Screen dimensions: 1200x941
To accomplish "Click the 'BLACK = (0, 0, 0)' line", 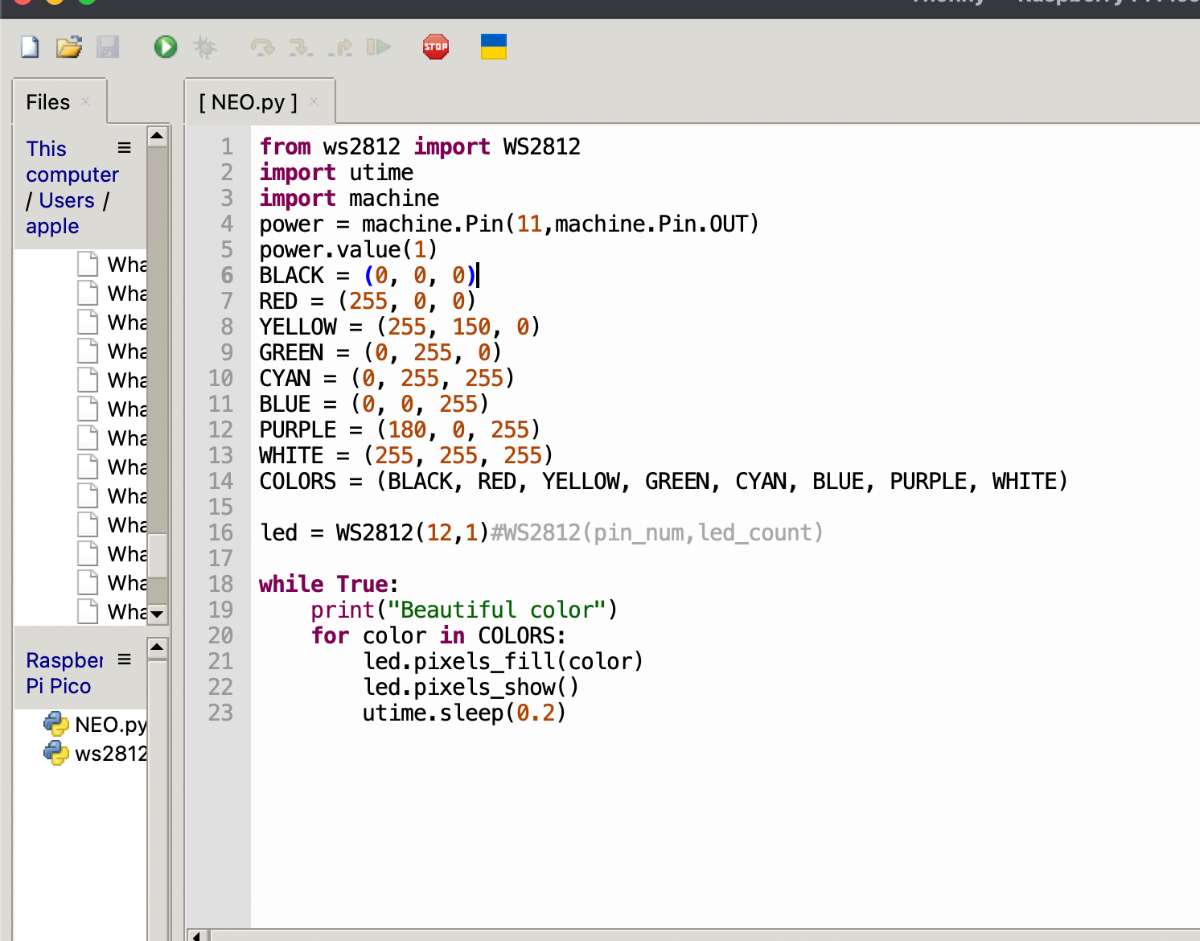I will point(368,276).
